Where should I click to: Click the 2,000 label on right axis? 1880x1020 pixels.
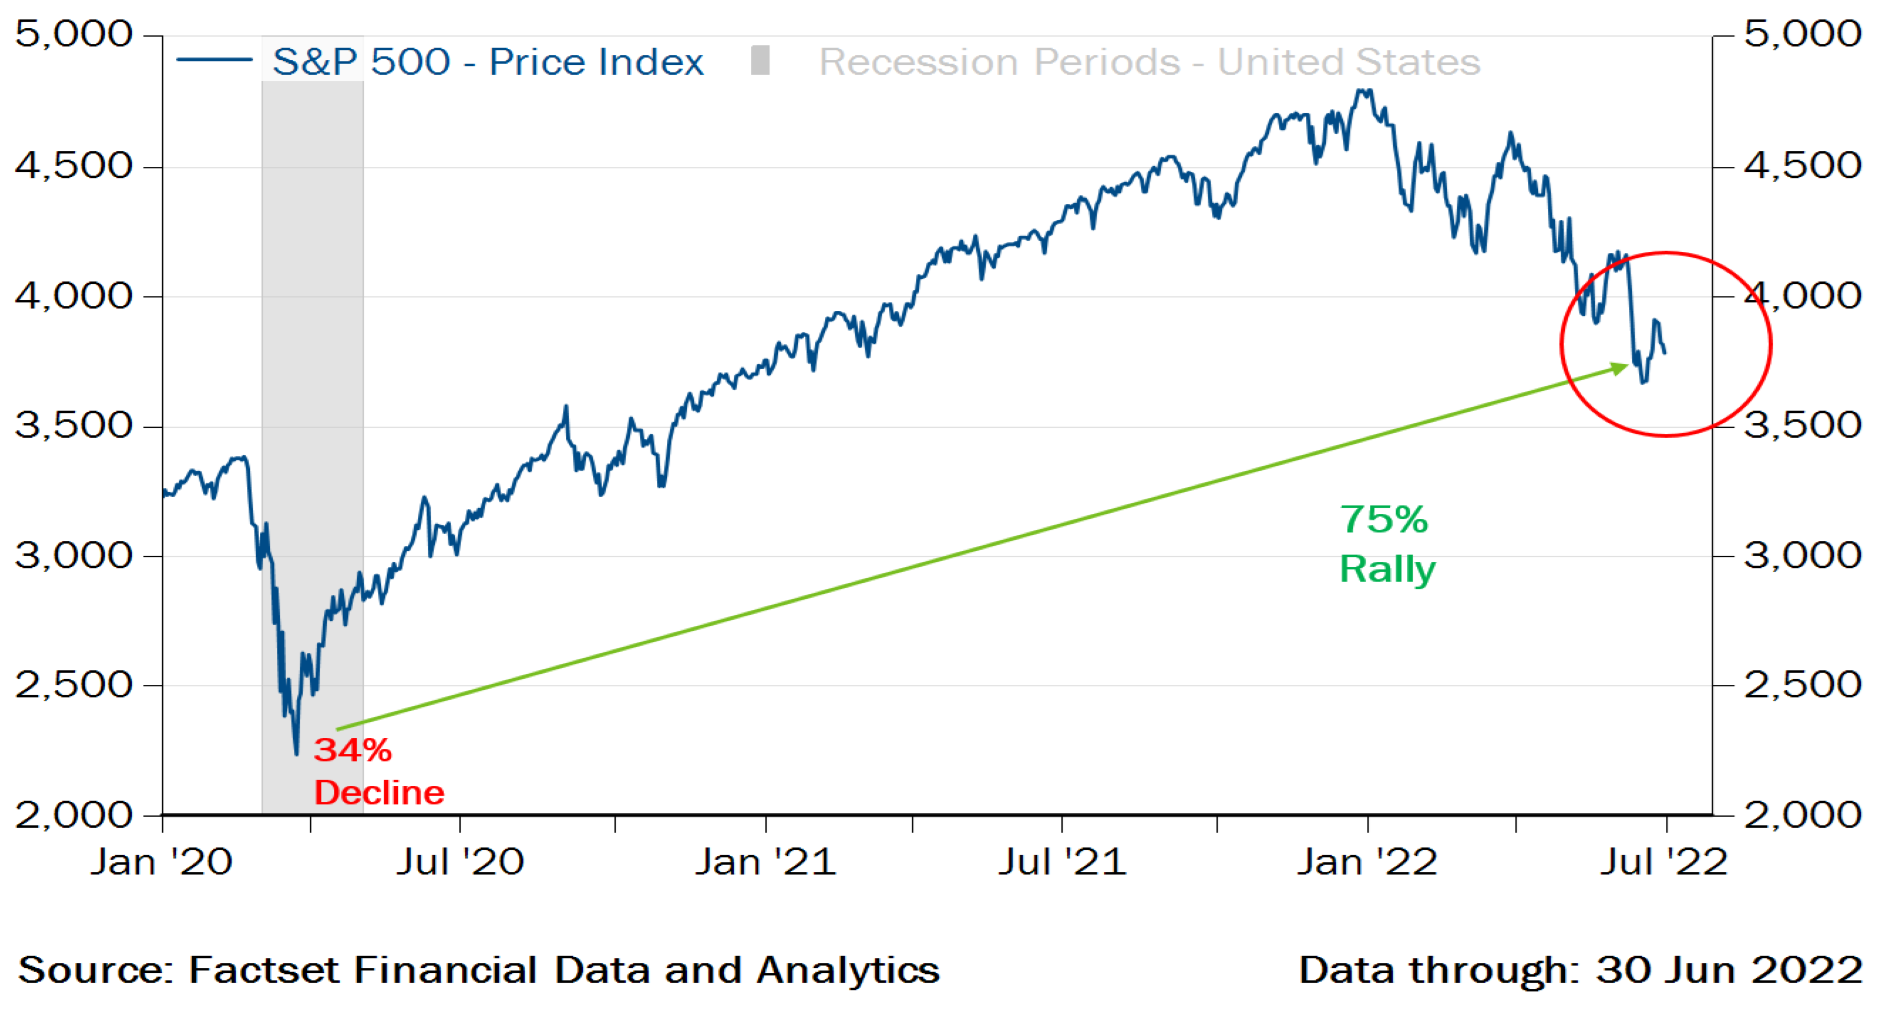click(x=1802, y=815)
